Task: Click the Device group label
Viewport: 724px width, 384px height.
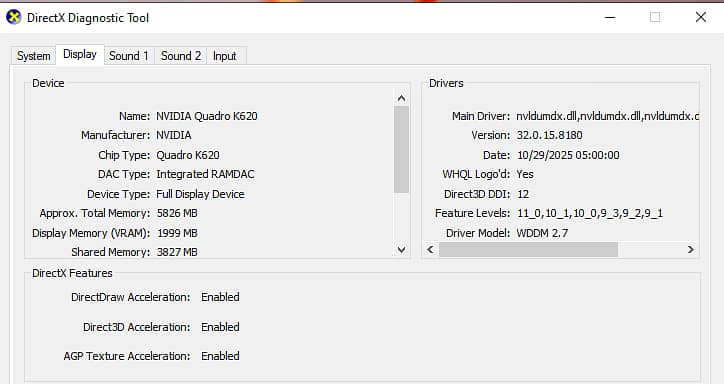Action: pyautogui.click(x=48, y=83)
